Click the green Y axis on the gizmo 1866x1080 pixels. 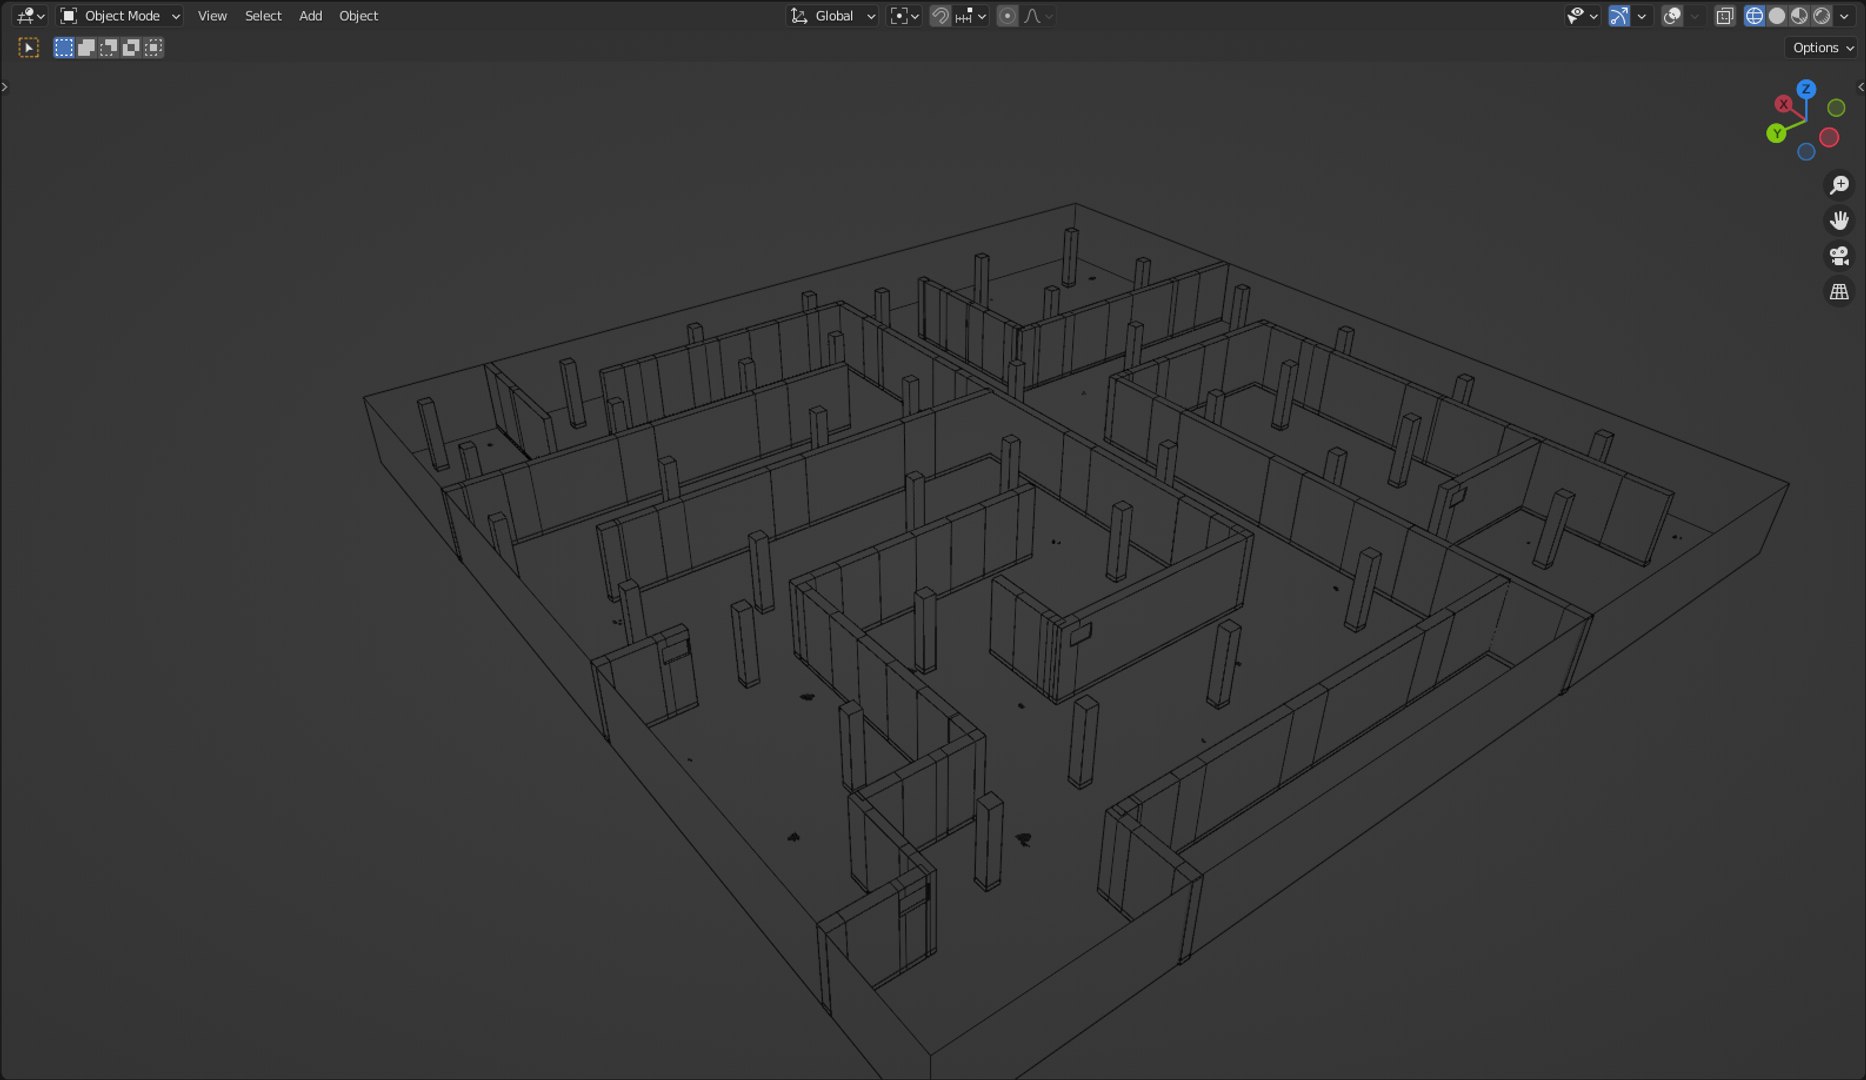click(1776, 133)
